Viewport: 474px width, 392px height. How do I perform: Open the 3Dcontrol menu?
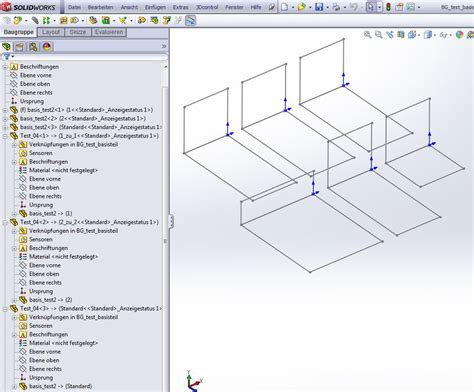point(207,7)
